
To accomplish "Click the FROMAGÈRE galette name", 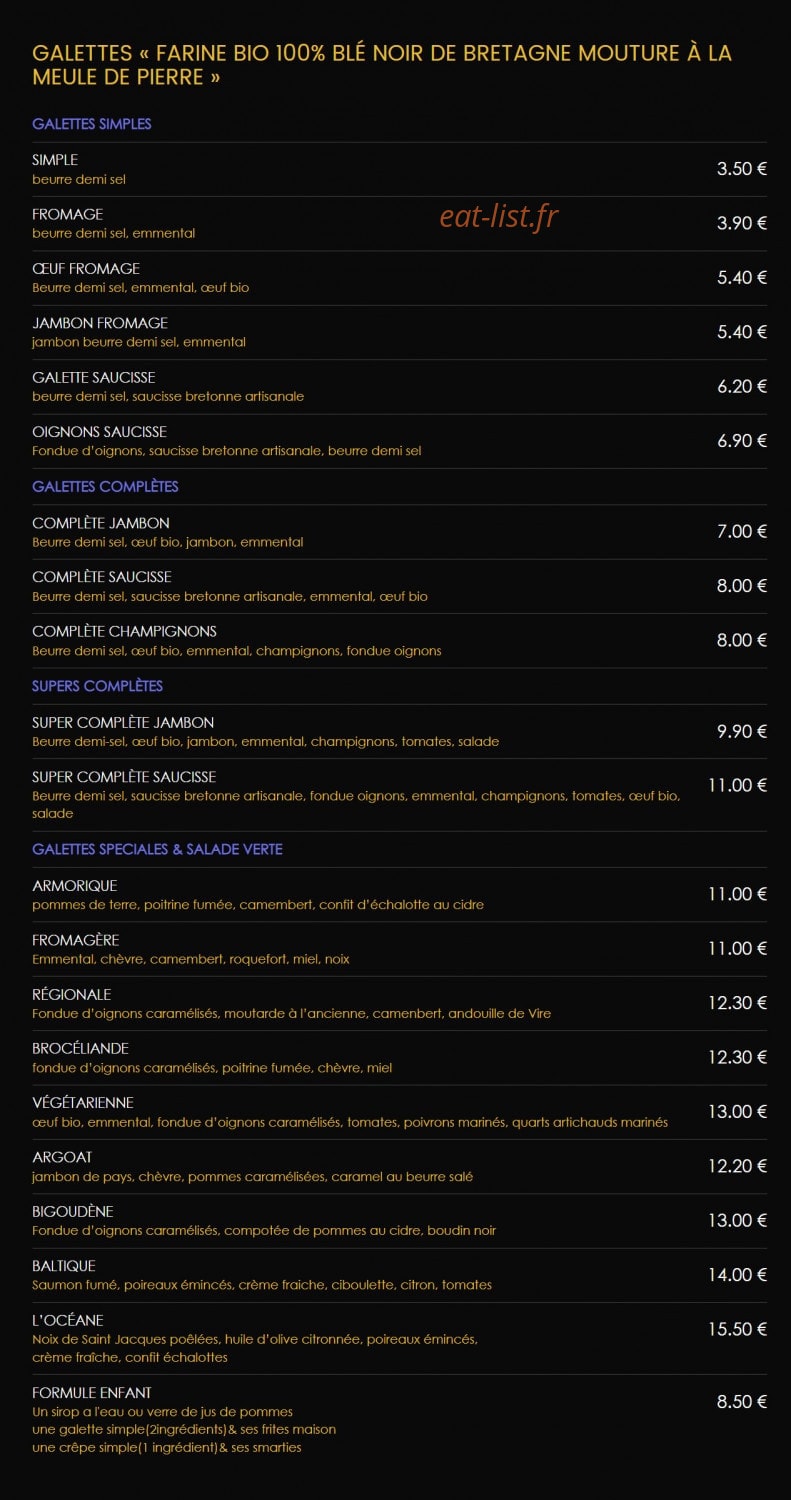I will (75, 940).
